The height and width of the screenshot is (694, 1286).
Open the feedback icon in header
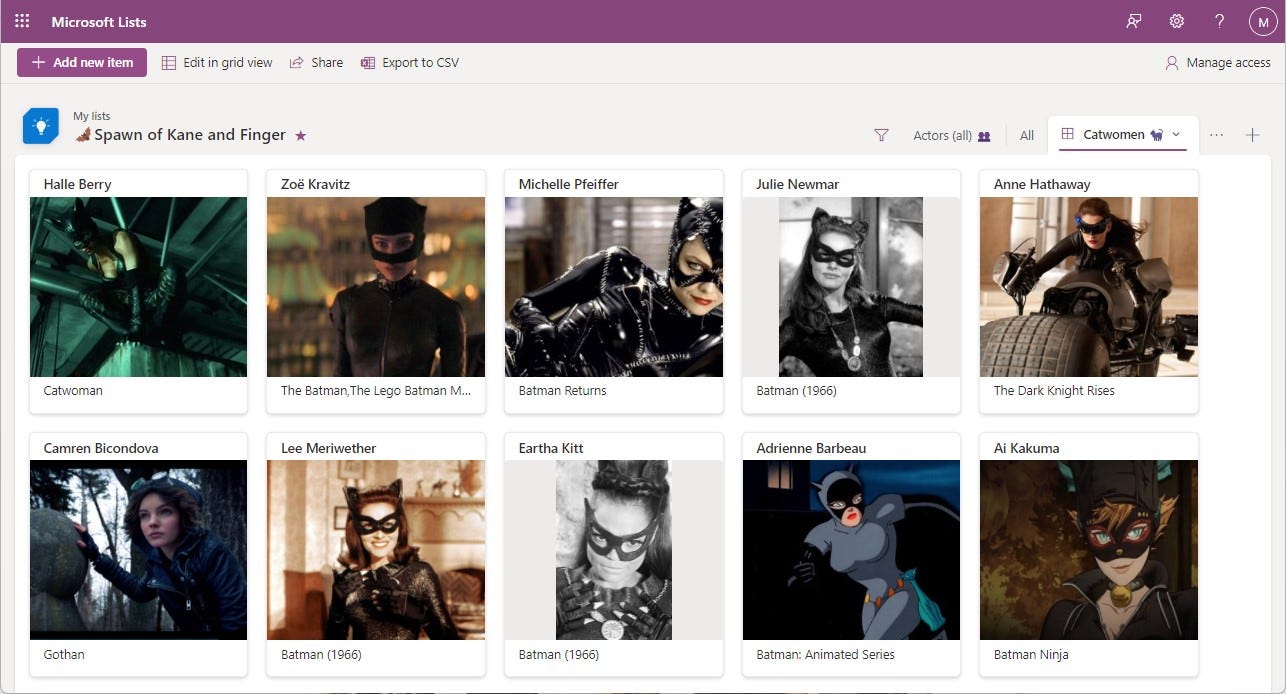(1134, 21)
